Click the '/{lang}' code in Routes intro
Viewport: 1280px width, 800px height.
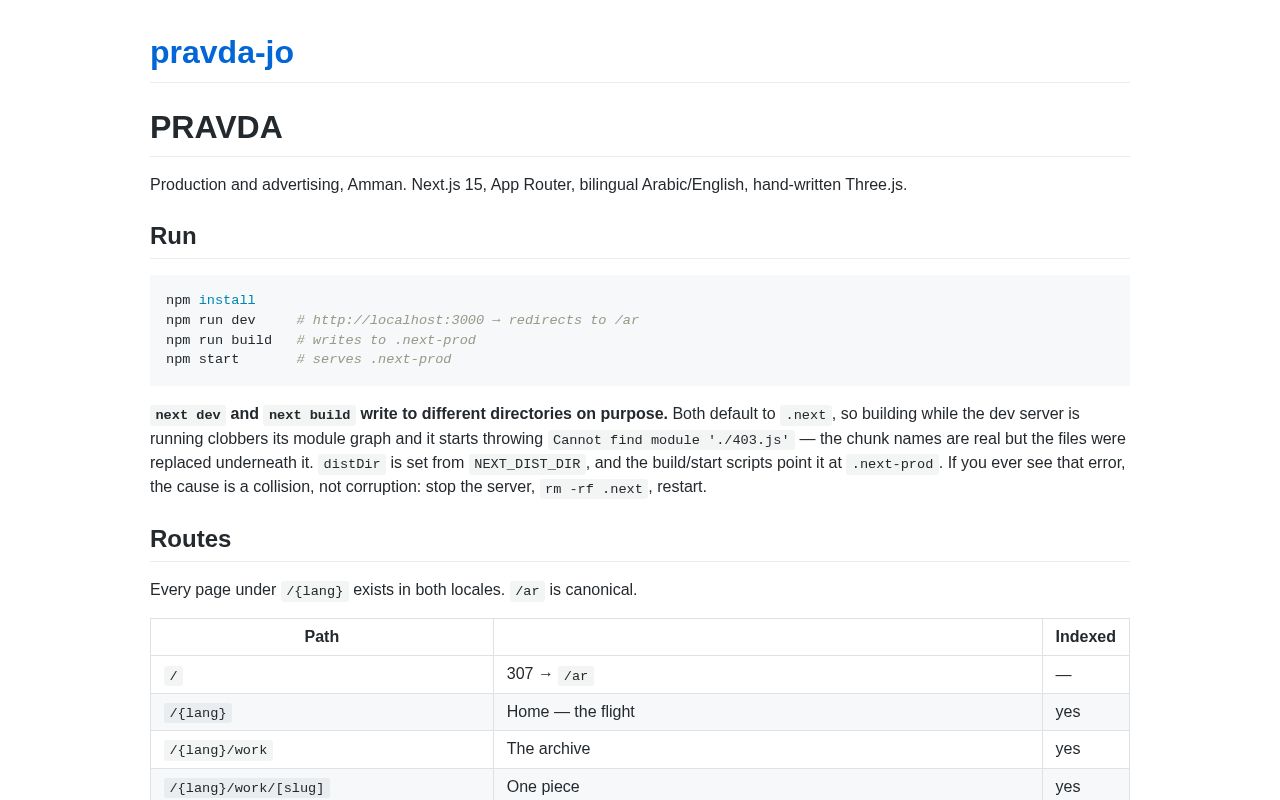coord(315,591)
